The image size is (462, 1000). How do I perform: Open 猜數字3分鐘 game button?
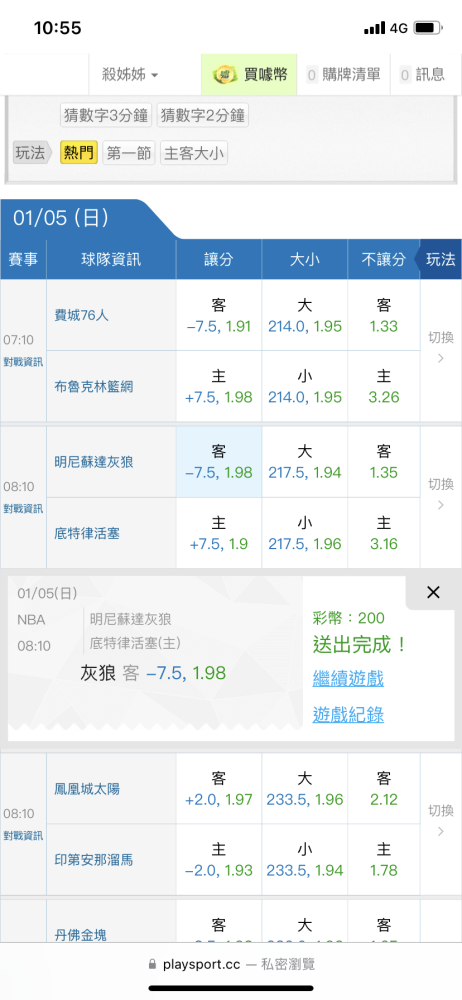coord(106,115)
